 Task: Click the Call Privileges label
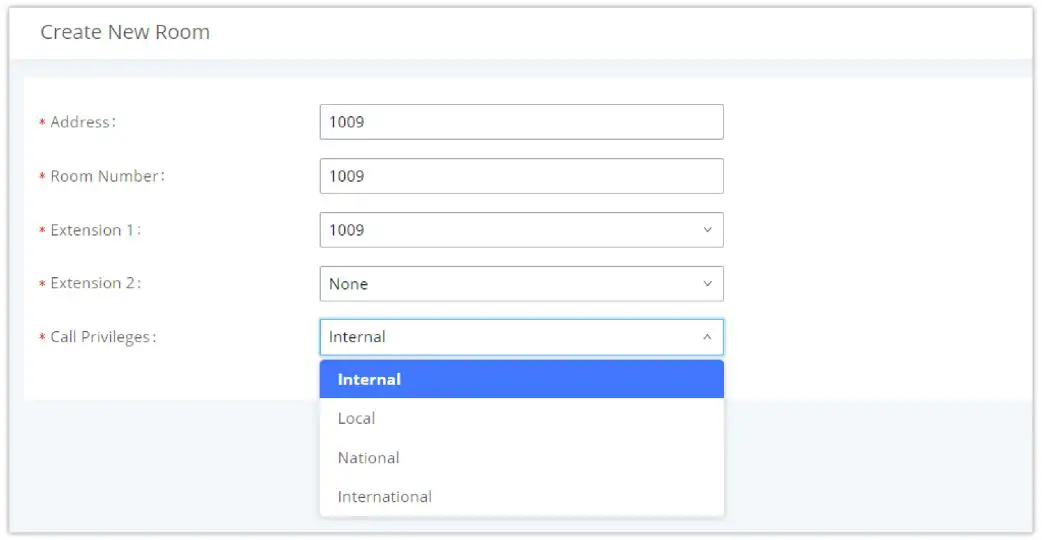[x=103, y=338]
